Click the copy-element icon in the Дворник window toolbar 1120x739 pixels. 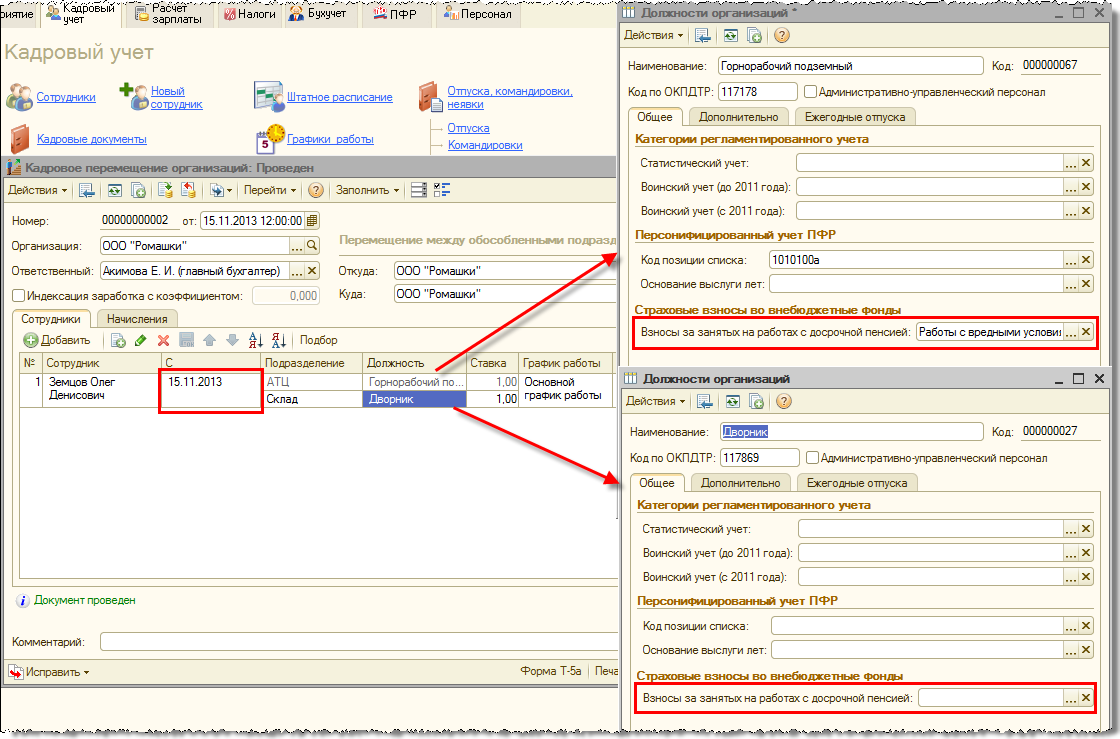756,401
